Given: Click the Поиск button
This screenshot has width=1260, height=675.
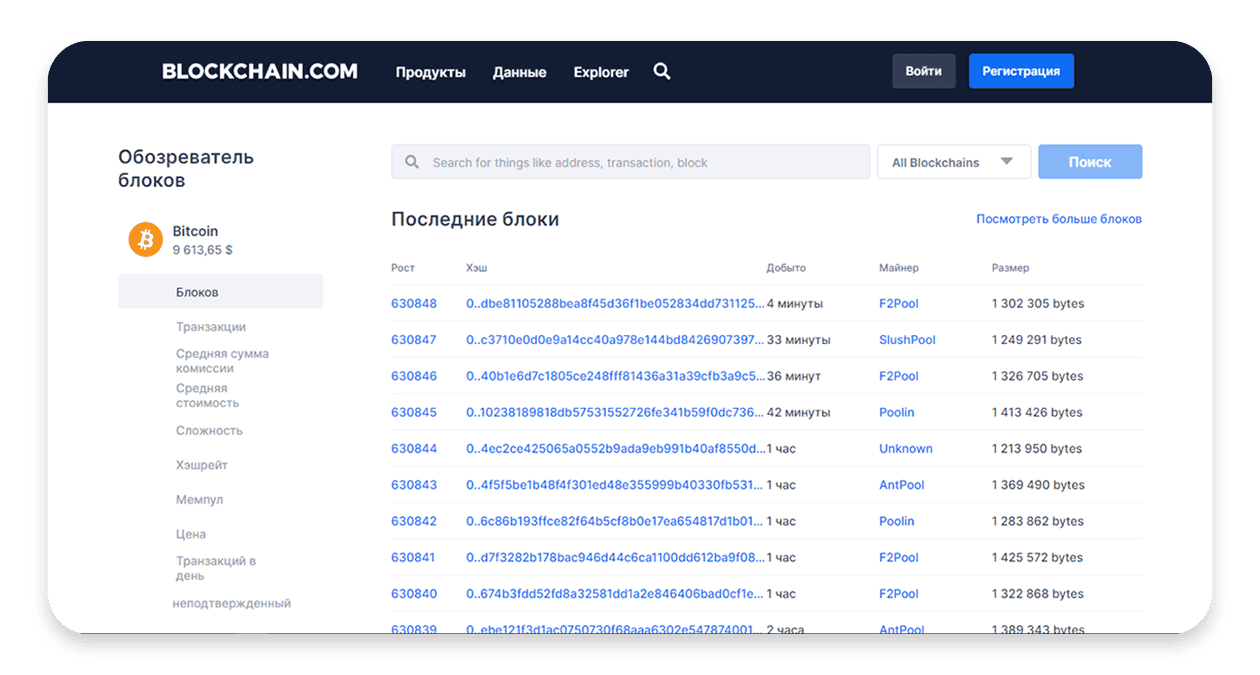Looking at the screenshot, I should [1090, 162].
